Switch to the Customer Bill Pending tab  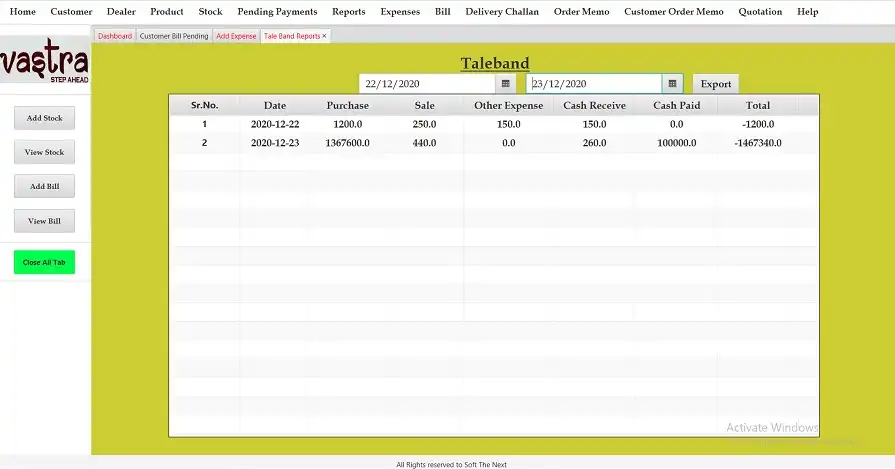point(174,36)
